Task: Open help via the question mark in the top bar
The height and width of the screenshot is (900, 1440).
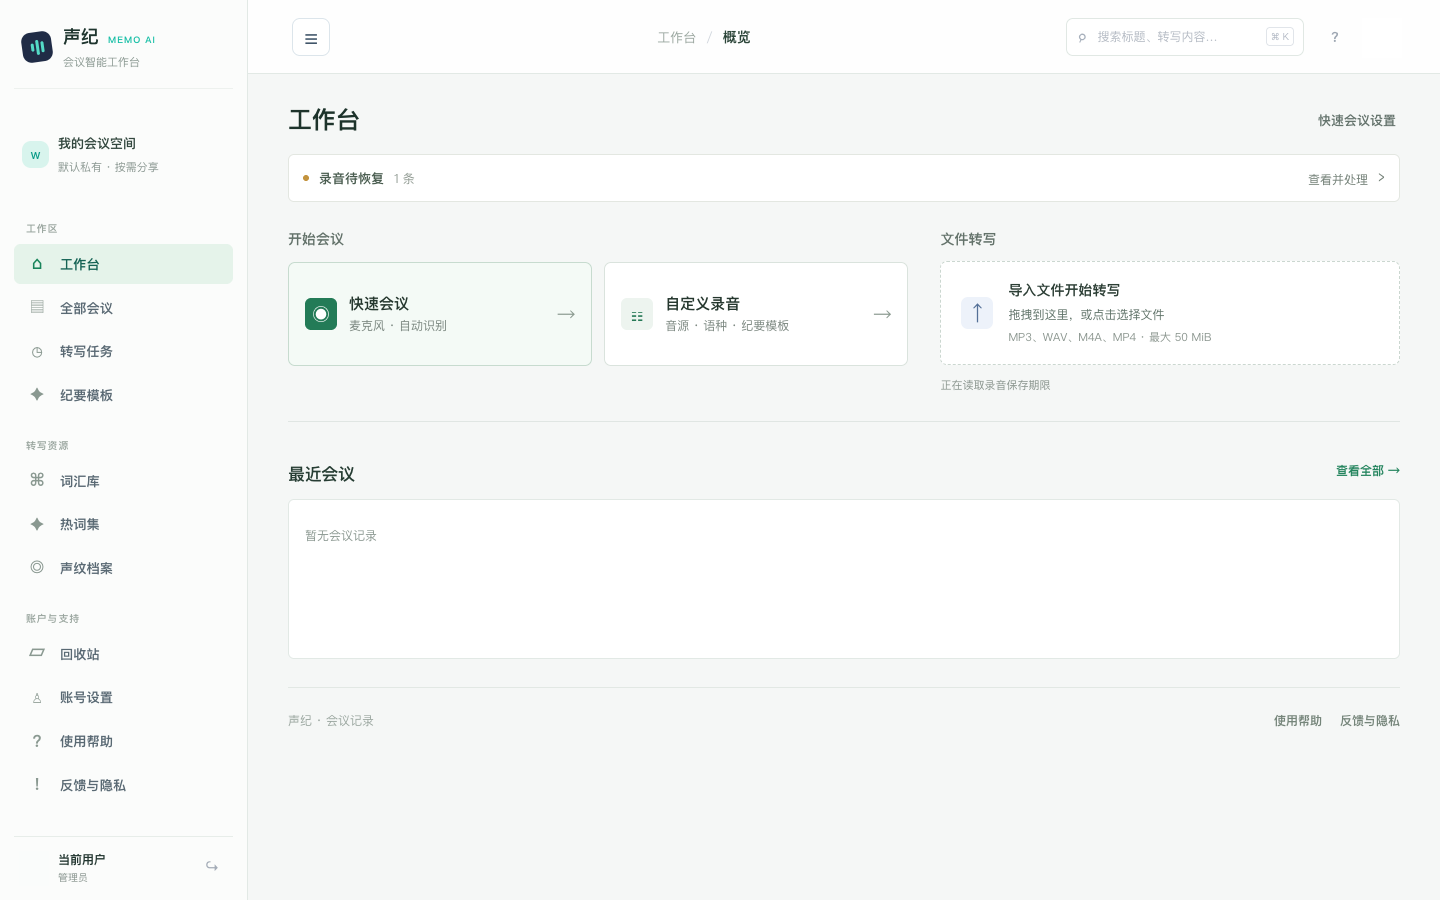Action: (x=1334, y=37)
